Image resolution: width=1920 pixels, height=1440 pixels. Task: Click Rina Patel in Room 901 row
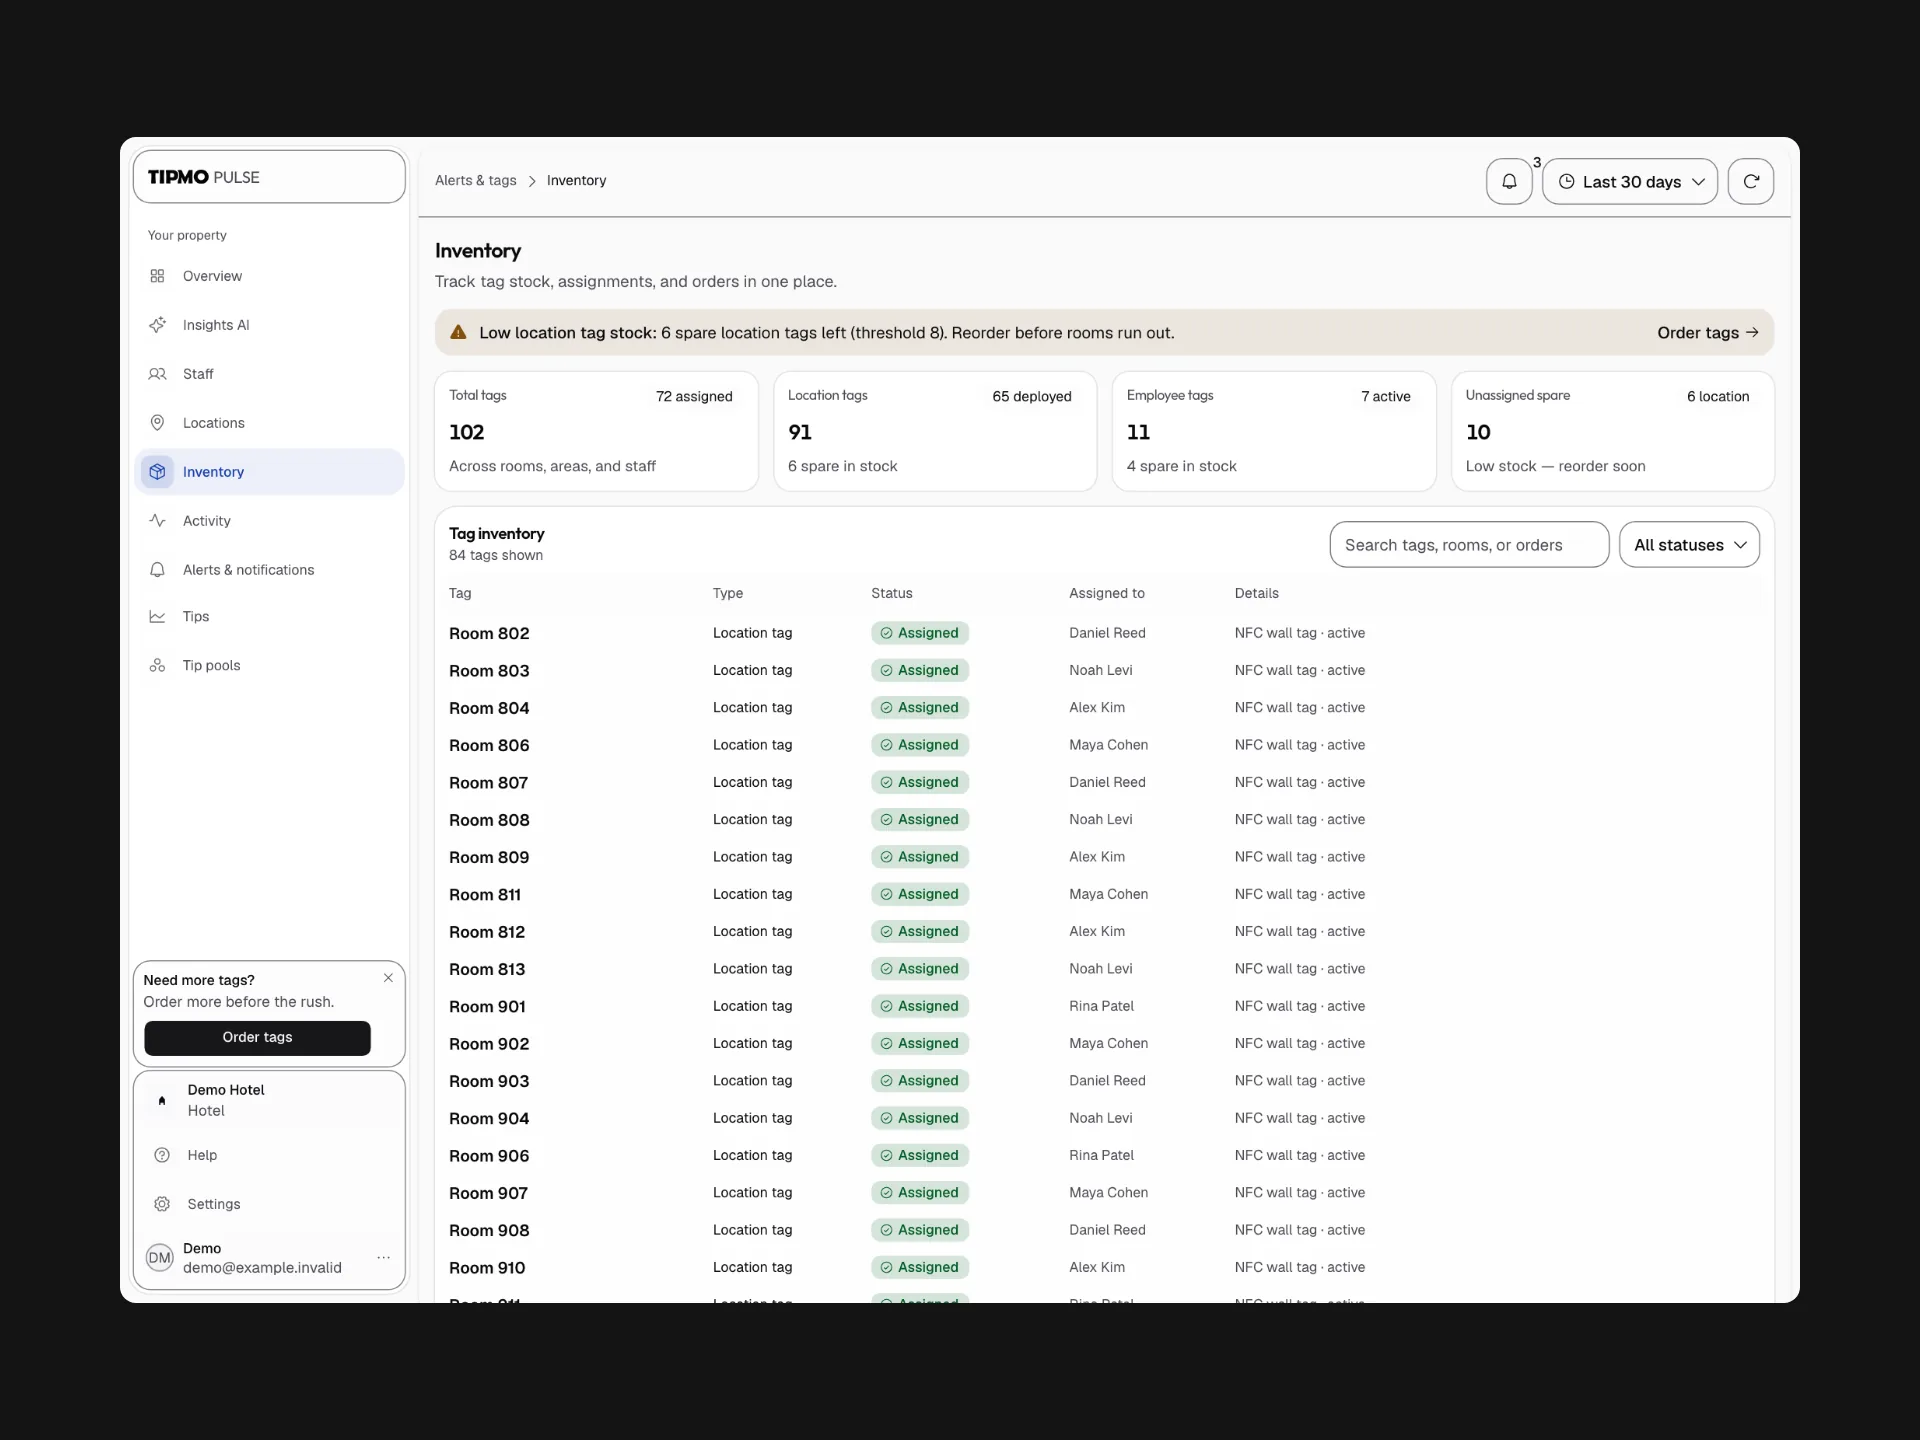click(1101, 1006)
